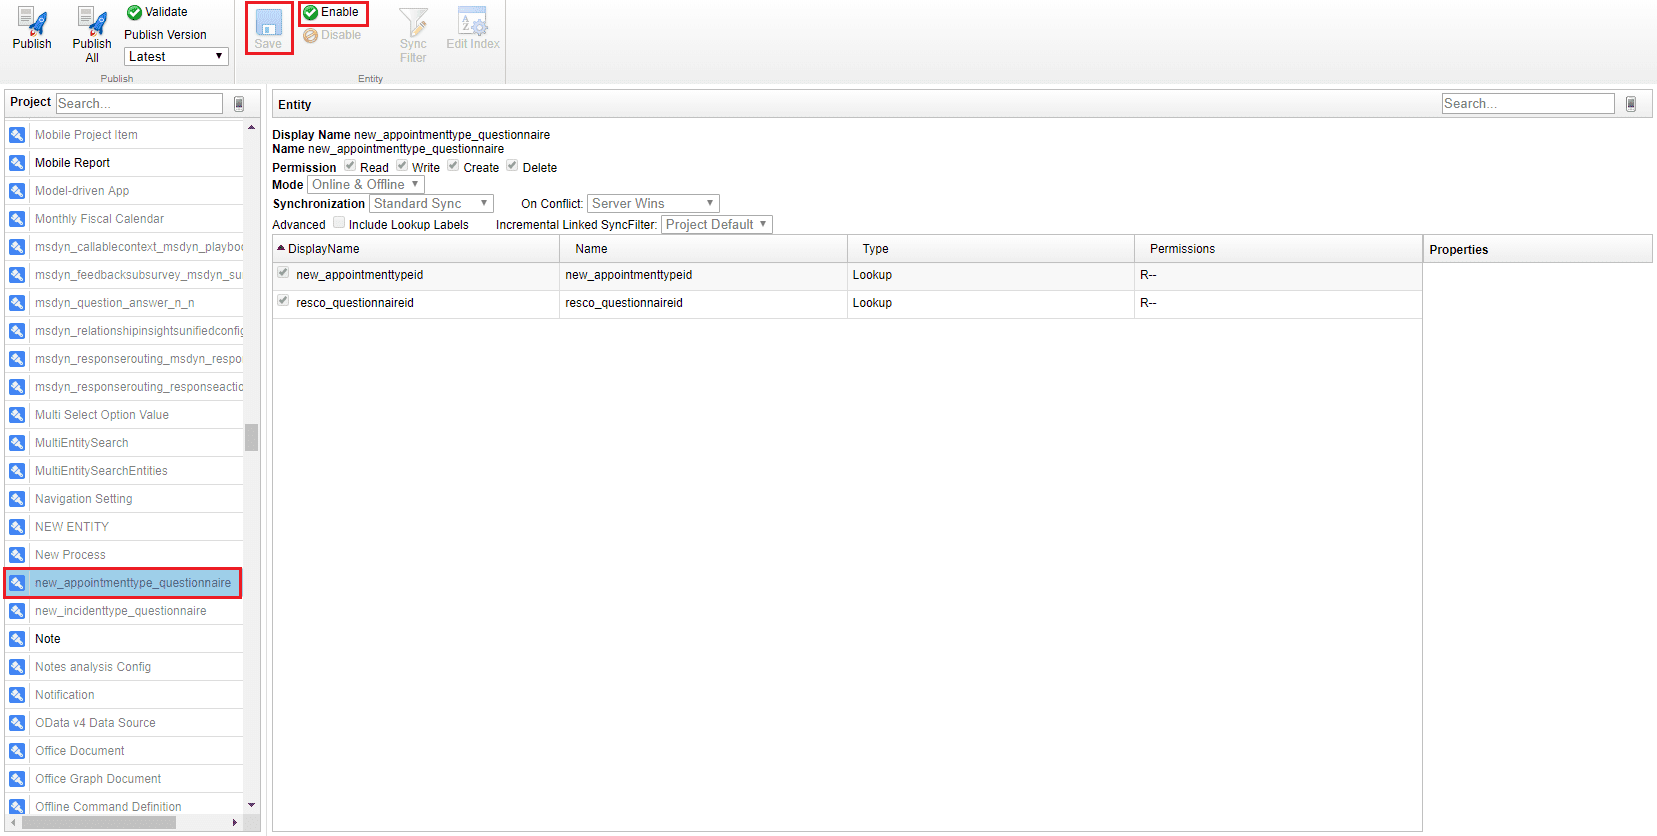Image resolution: width=1657 pixels, height=836 pixels.
Task: Sort by the DisplayName column header
Action: tap(323, 249)
